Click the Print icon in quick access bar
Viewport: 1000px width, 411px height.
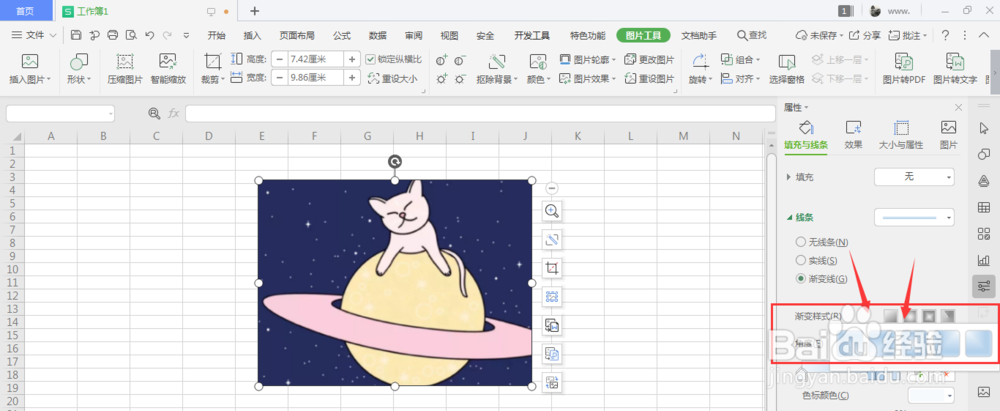pos(113,35)
